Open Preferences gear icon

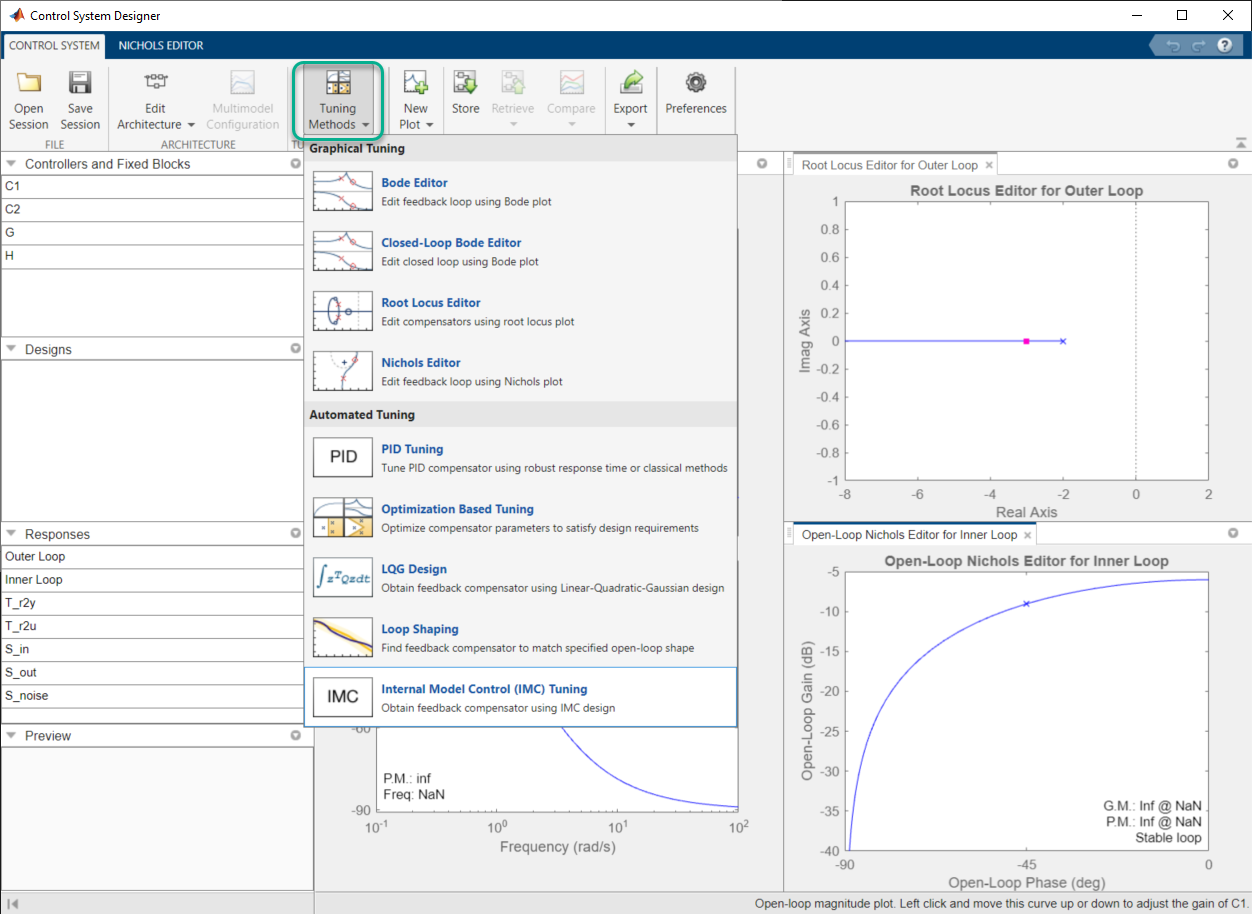pyautogui.click(x=696, y=84)
